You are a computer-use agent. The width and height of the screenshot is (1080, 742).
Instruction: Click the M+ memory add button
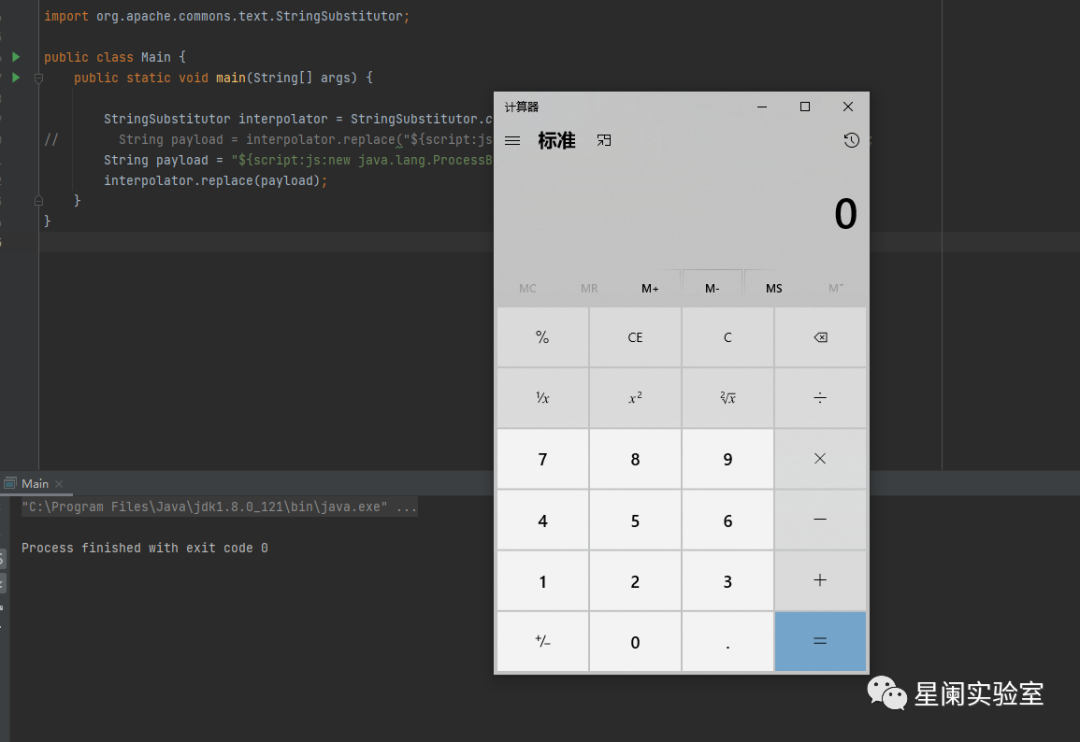(x=650, y=288)
